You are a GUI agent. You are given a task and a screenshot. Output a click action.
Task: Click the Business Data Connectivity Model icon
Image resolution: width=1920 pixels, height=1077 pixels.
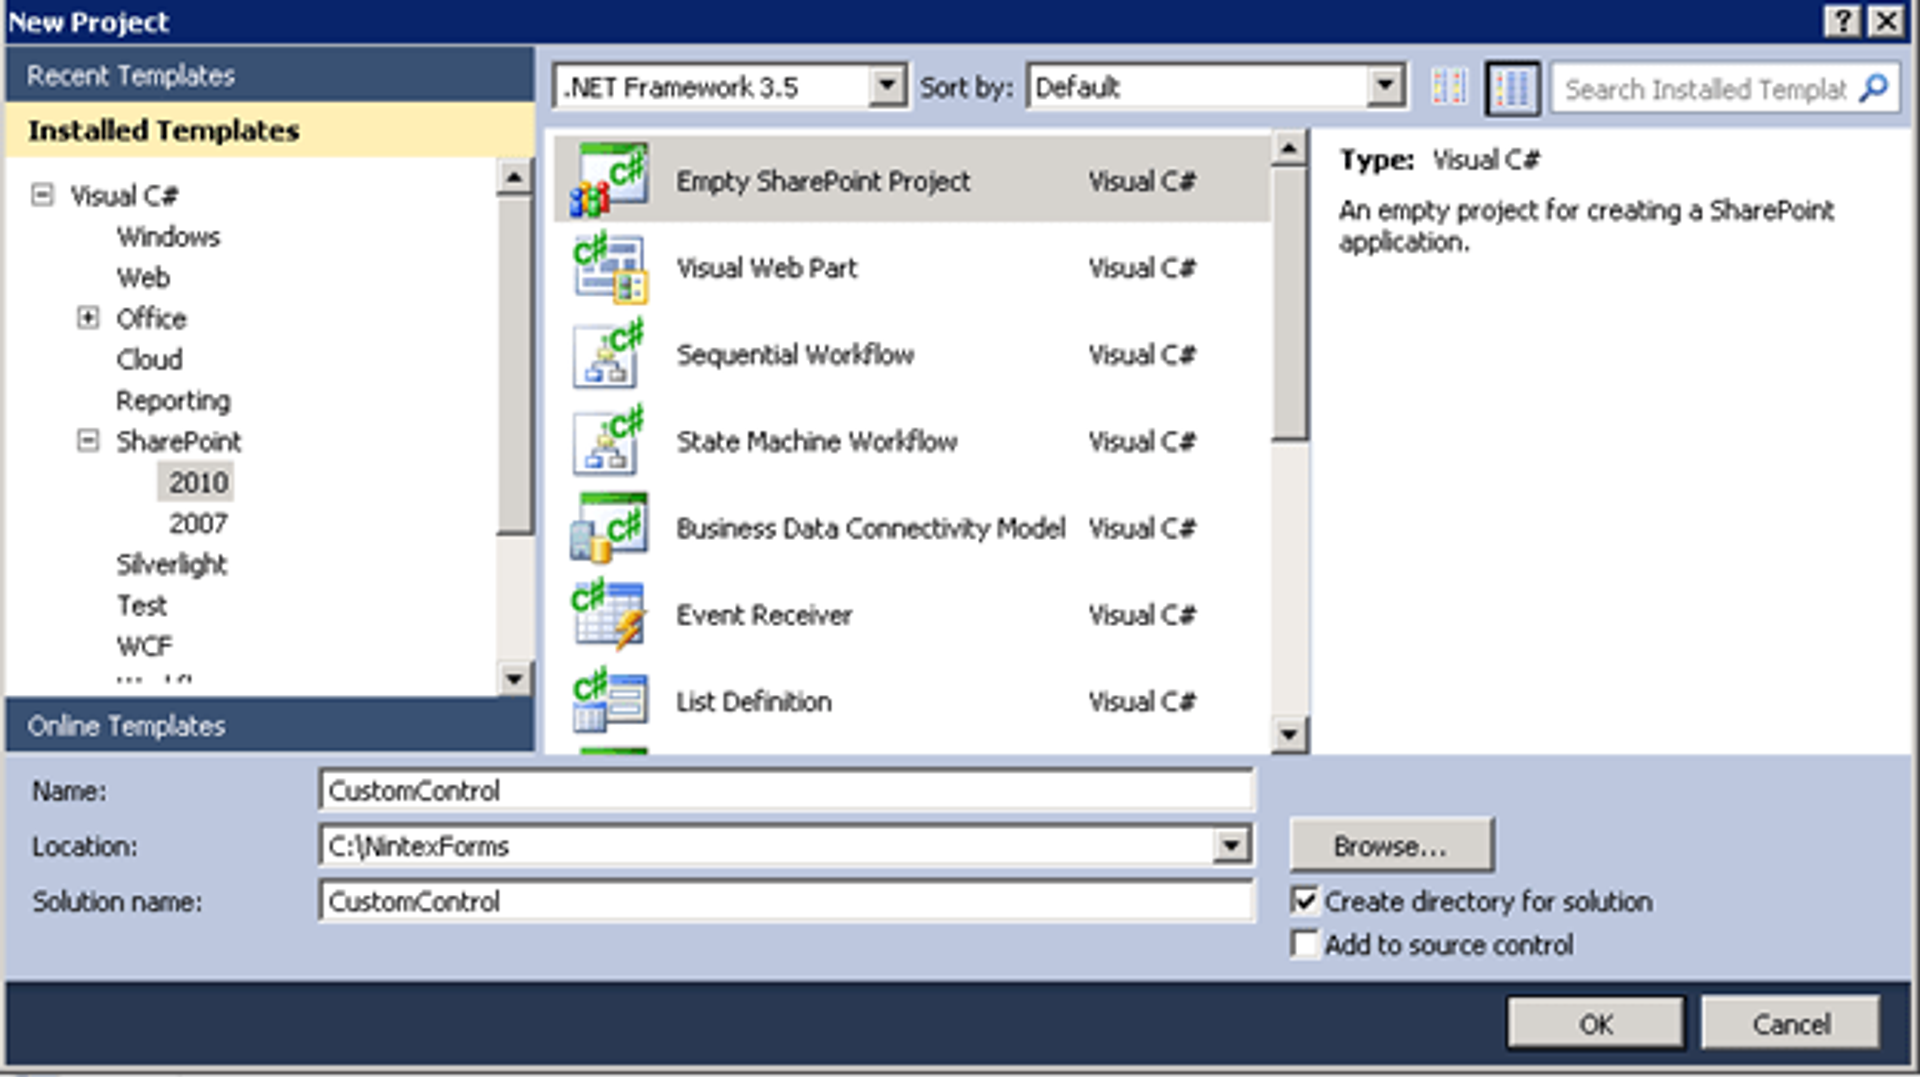click(609, 527)
